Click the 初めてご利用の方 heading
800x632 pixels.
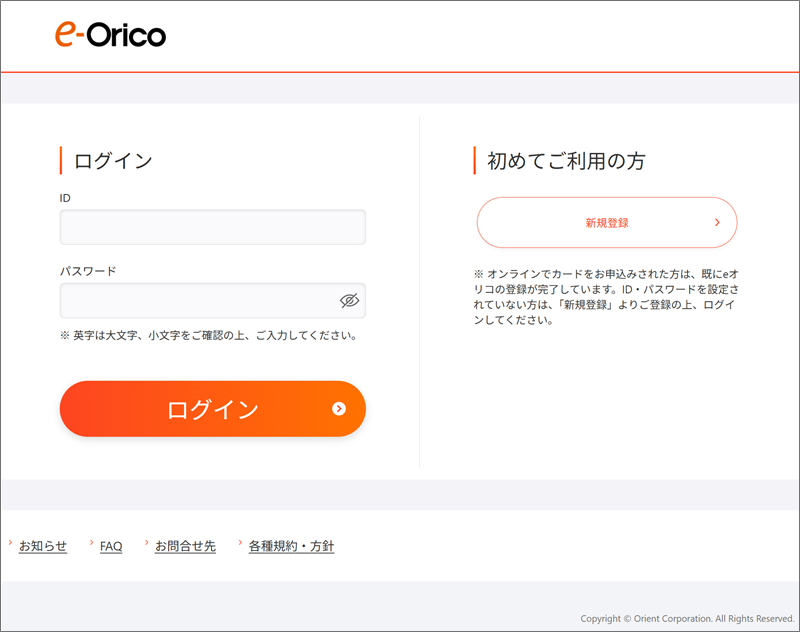566,161
